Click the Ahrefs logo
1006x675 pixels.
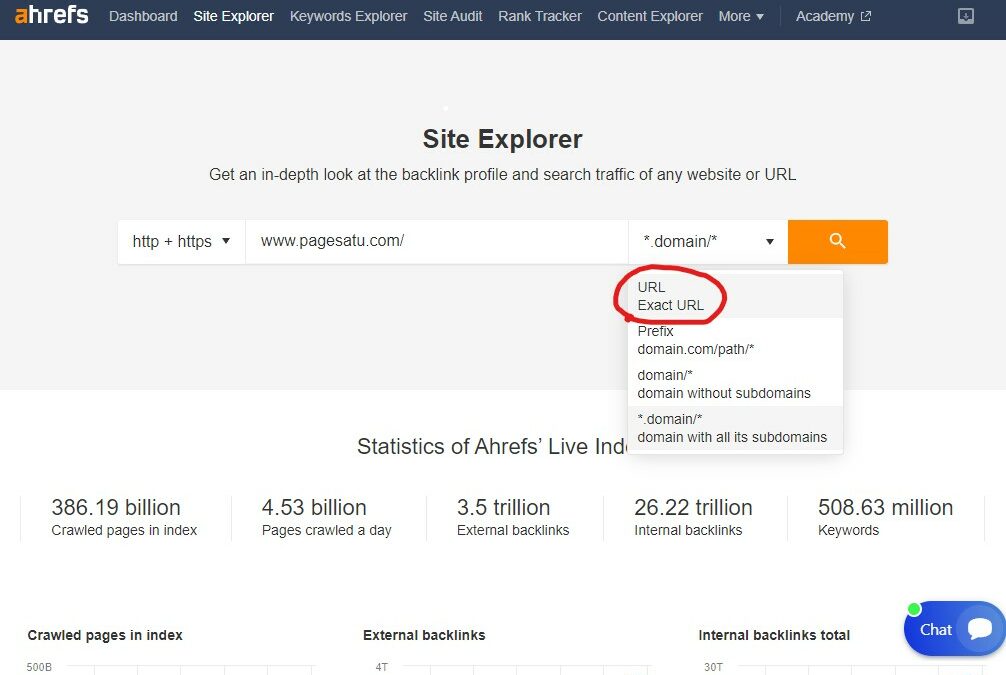click(x=51, y=15)
